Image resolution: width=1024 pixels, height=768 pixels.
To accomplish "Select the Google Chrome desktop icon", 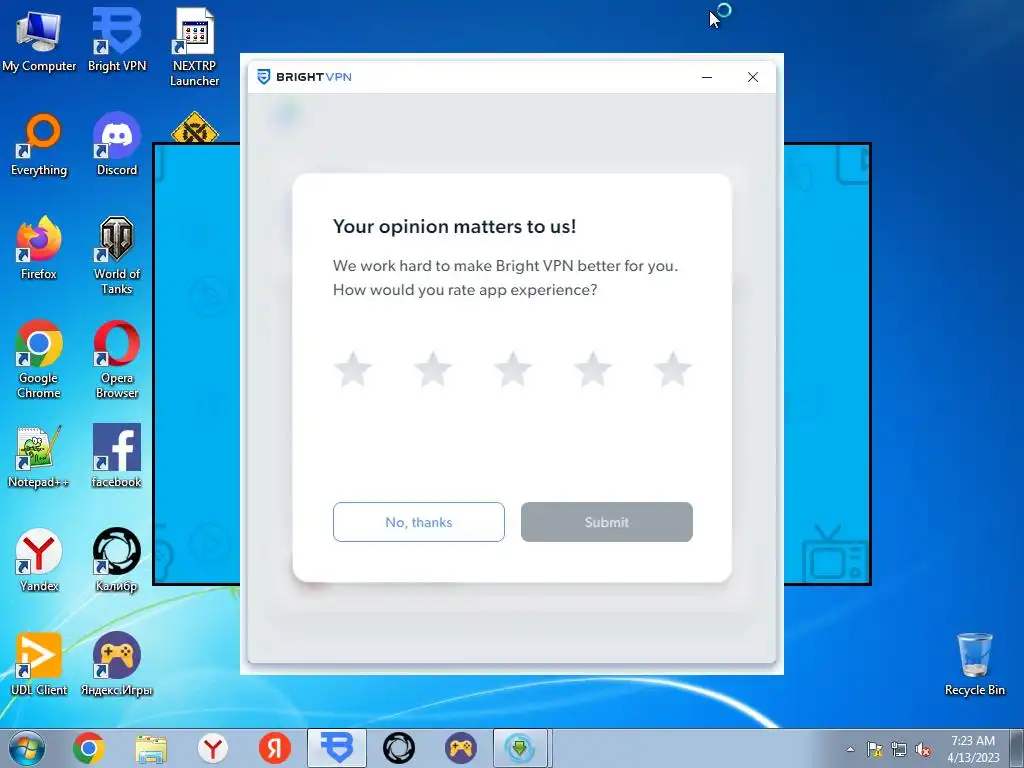I will point(39,360).
